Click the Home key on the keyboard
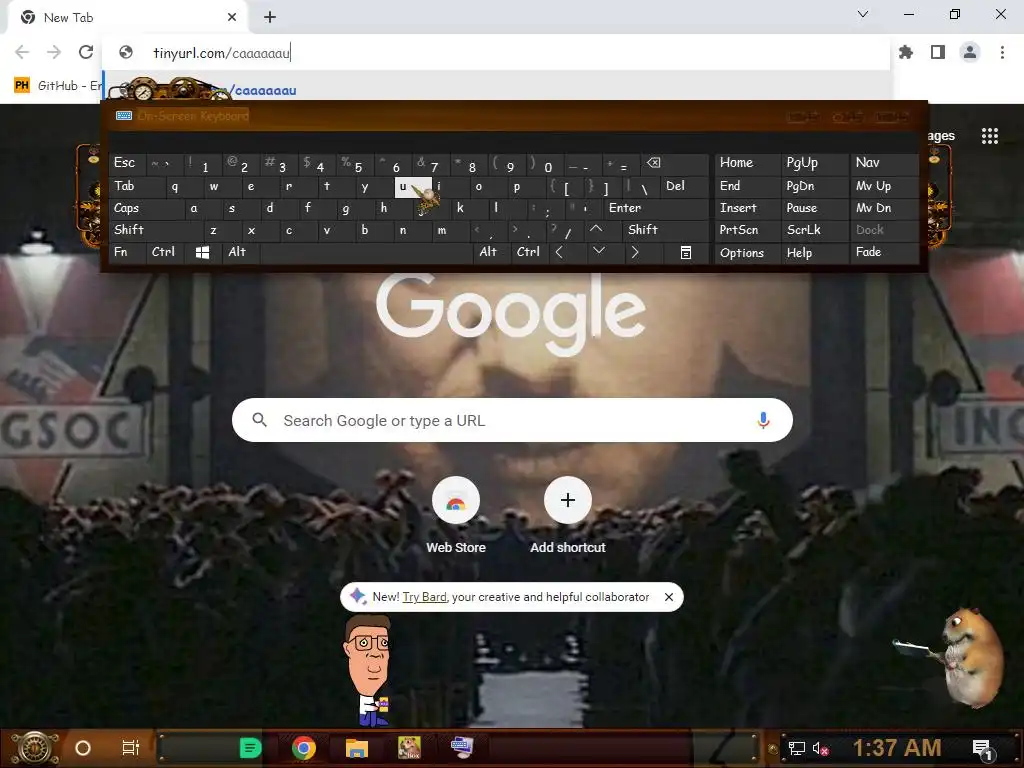 click(748, 163)
